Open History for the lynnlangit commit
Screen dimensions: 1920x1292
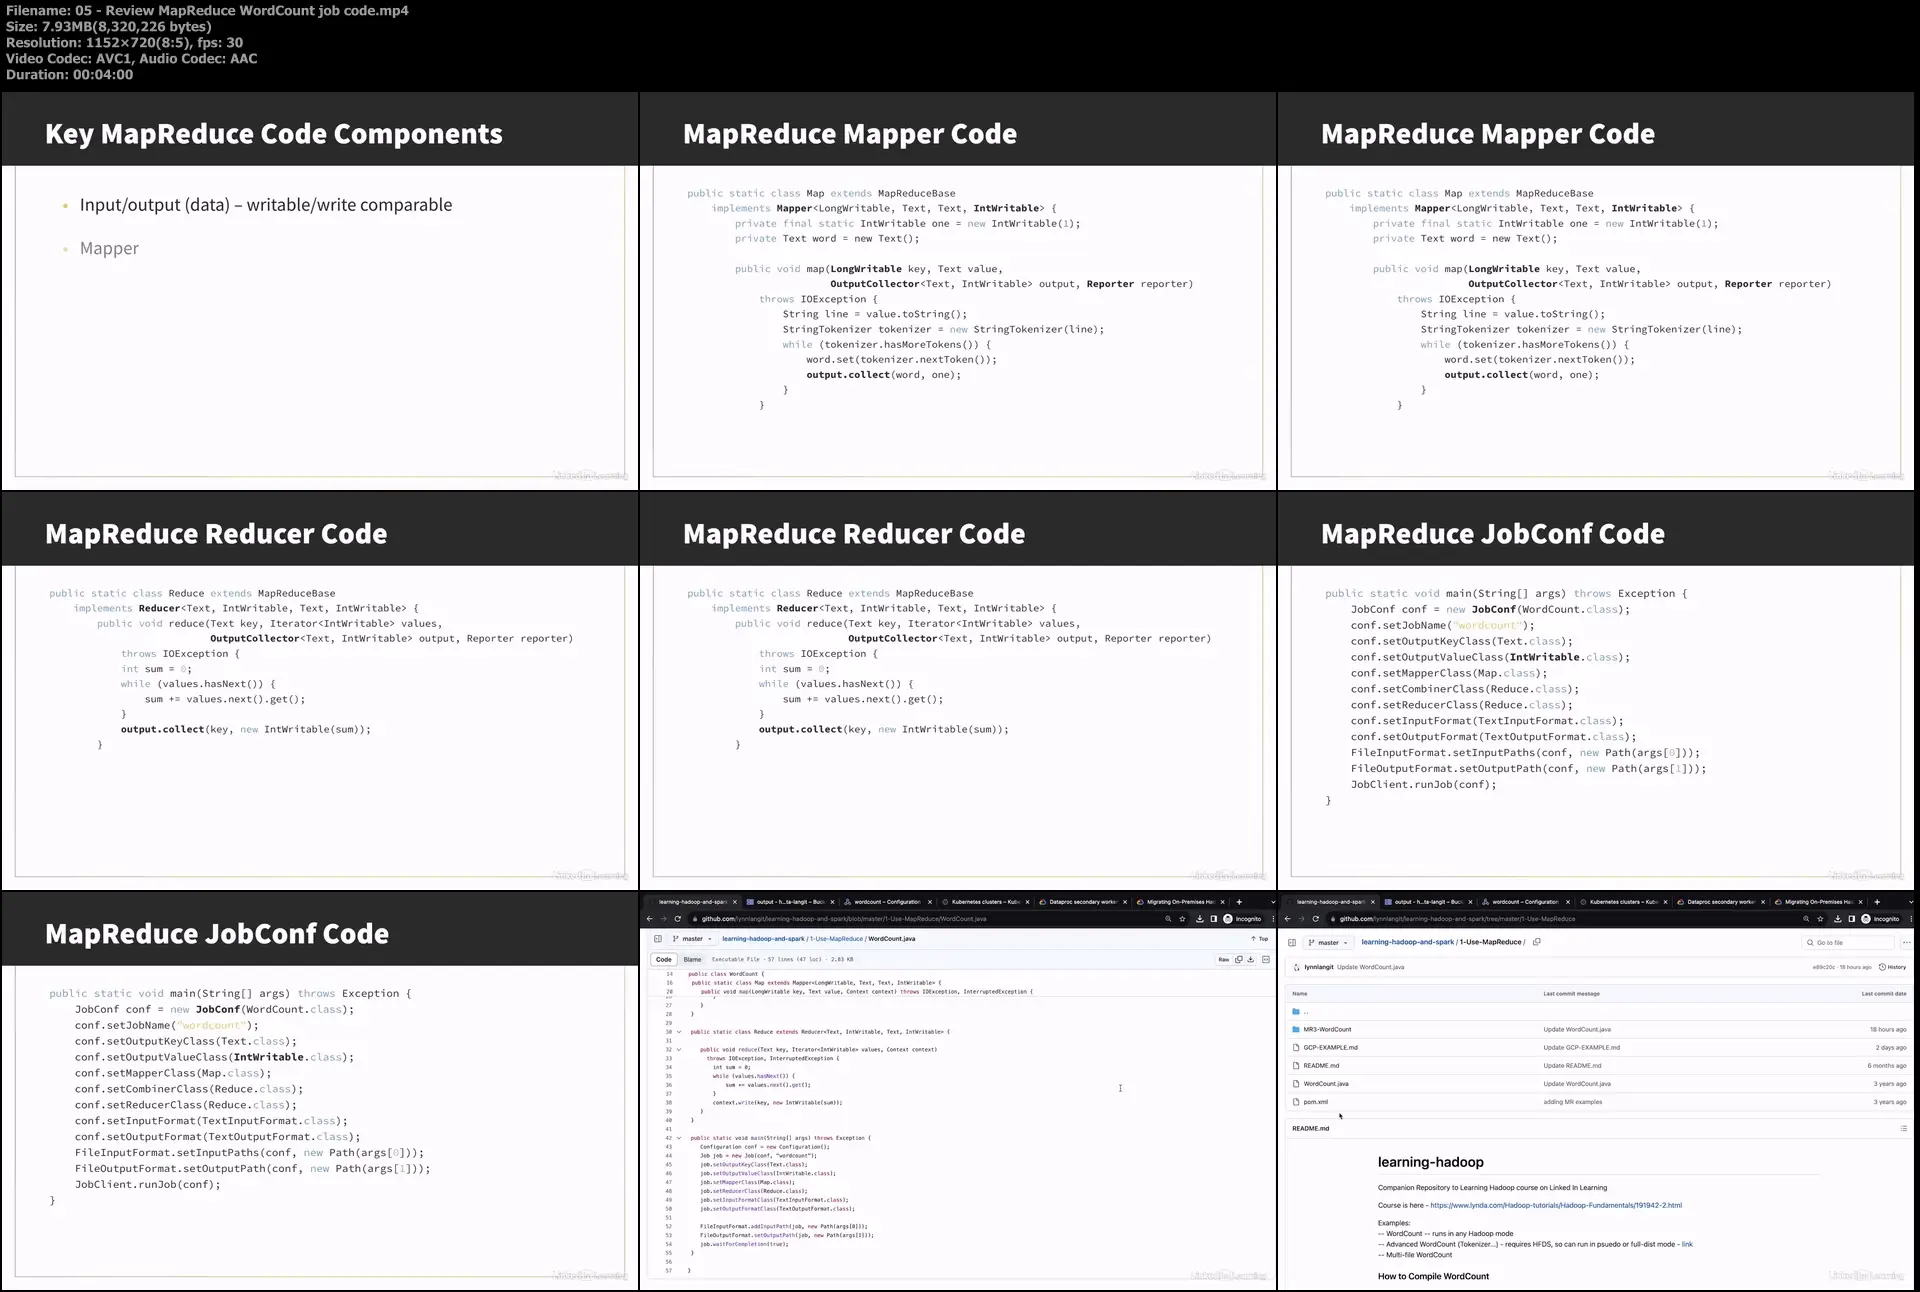1892,967
